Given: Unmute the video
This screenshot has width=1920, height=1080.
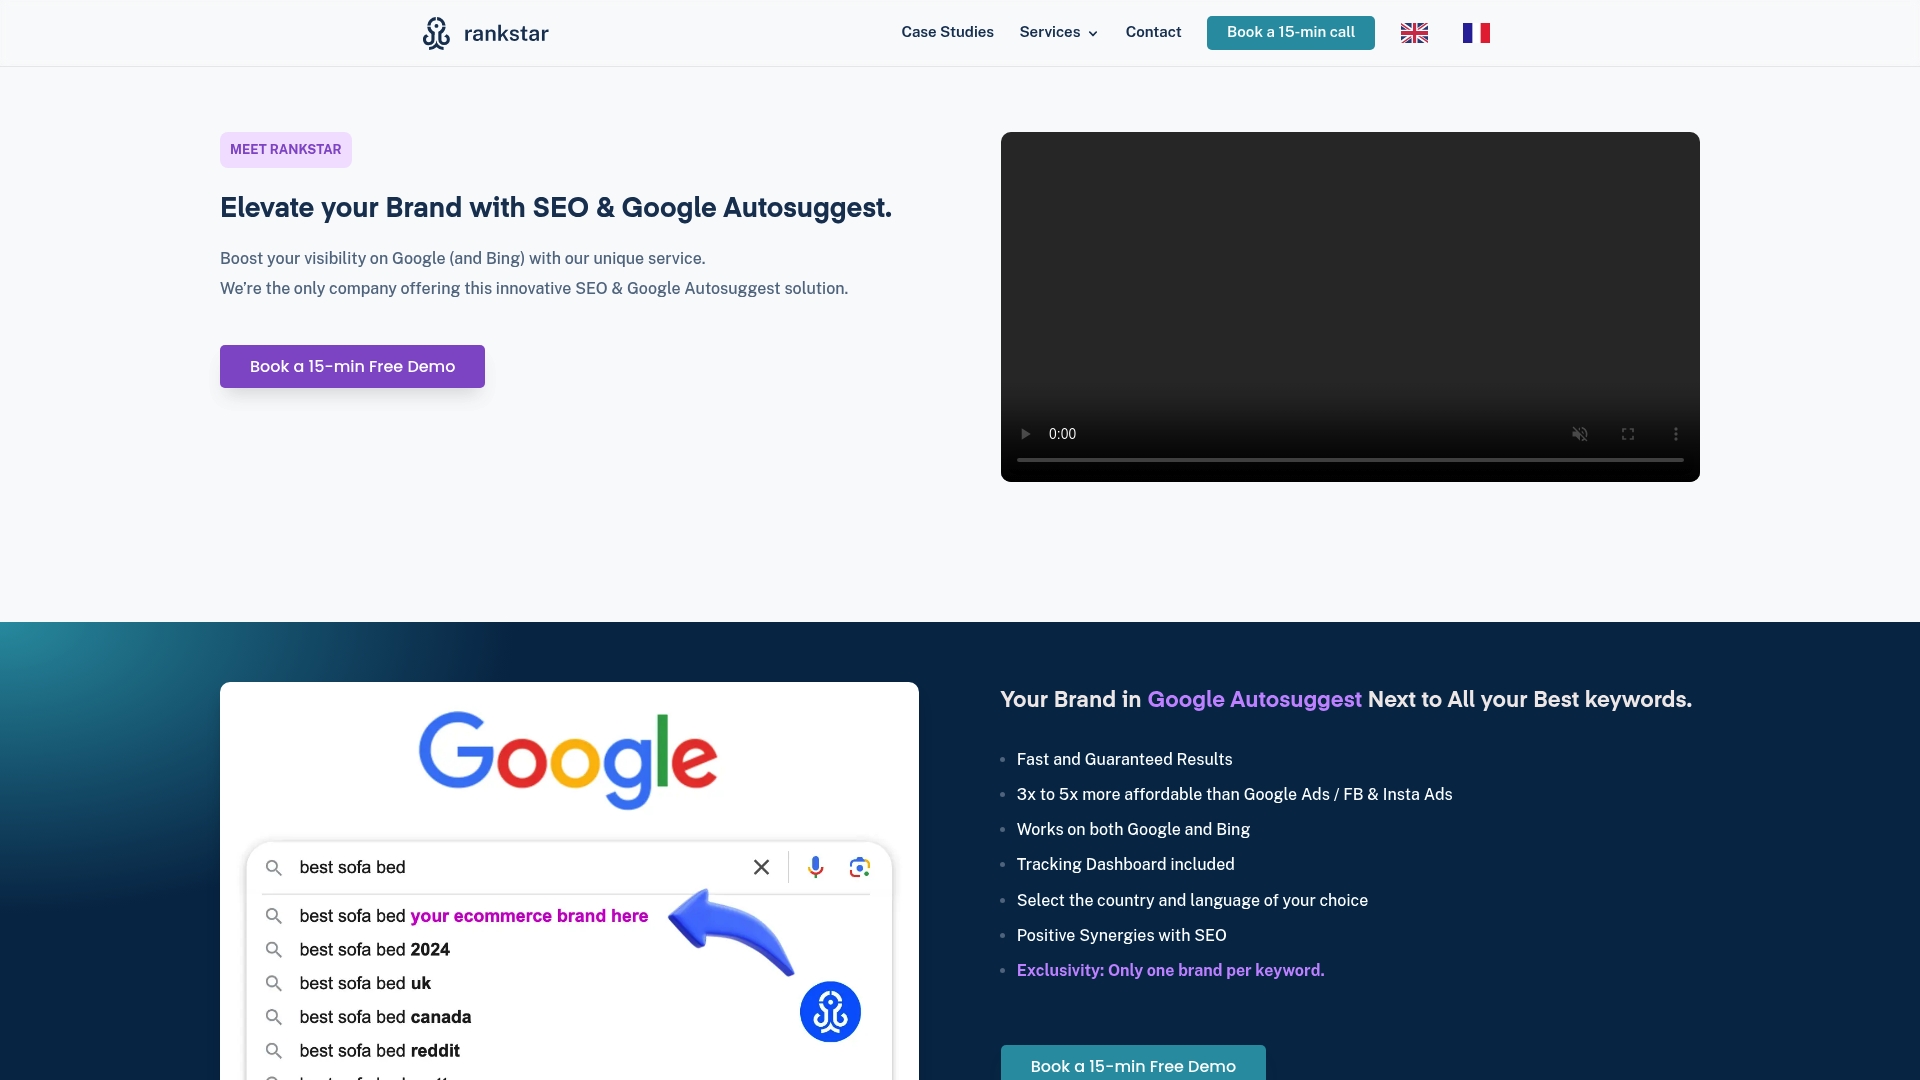Looking at the screenshot, I should (x=1578, y=433).
